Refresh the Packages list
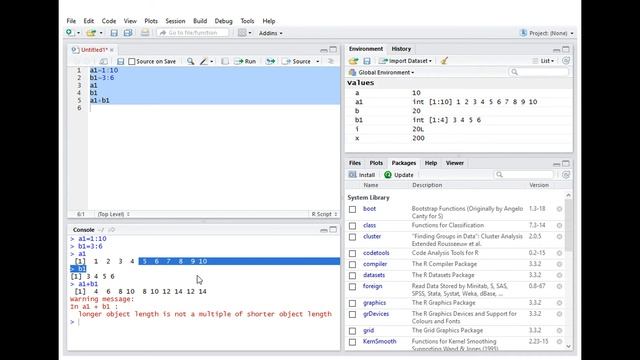This screenshot has height=360, width=640. [x=566, y=175]
